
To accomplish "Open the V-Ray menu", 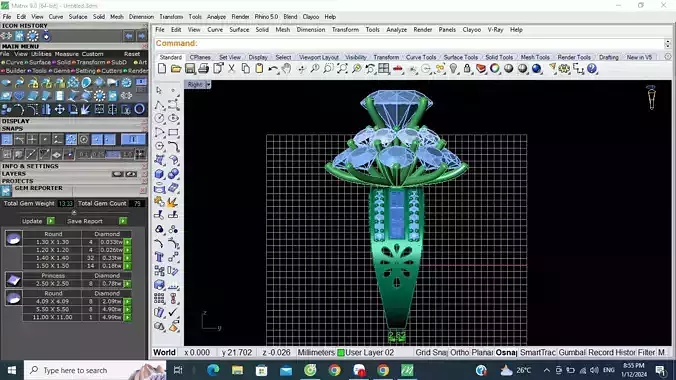I will 495,30.
